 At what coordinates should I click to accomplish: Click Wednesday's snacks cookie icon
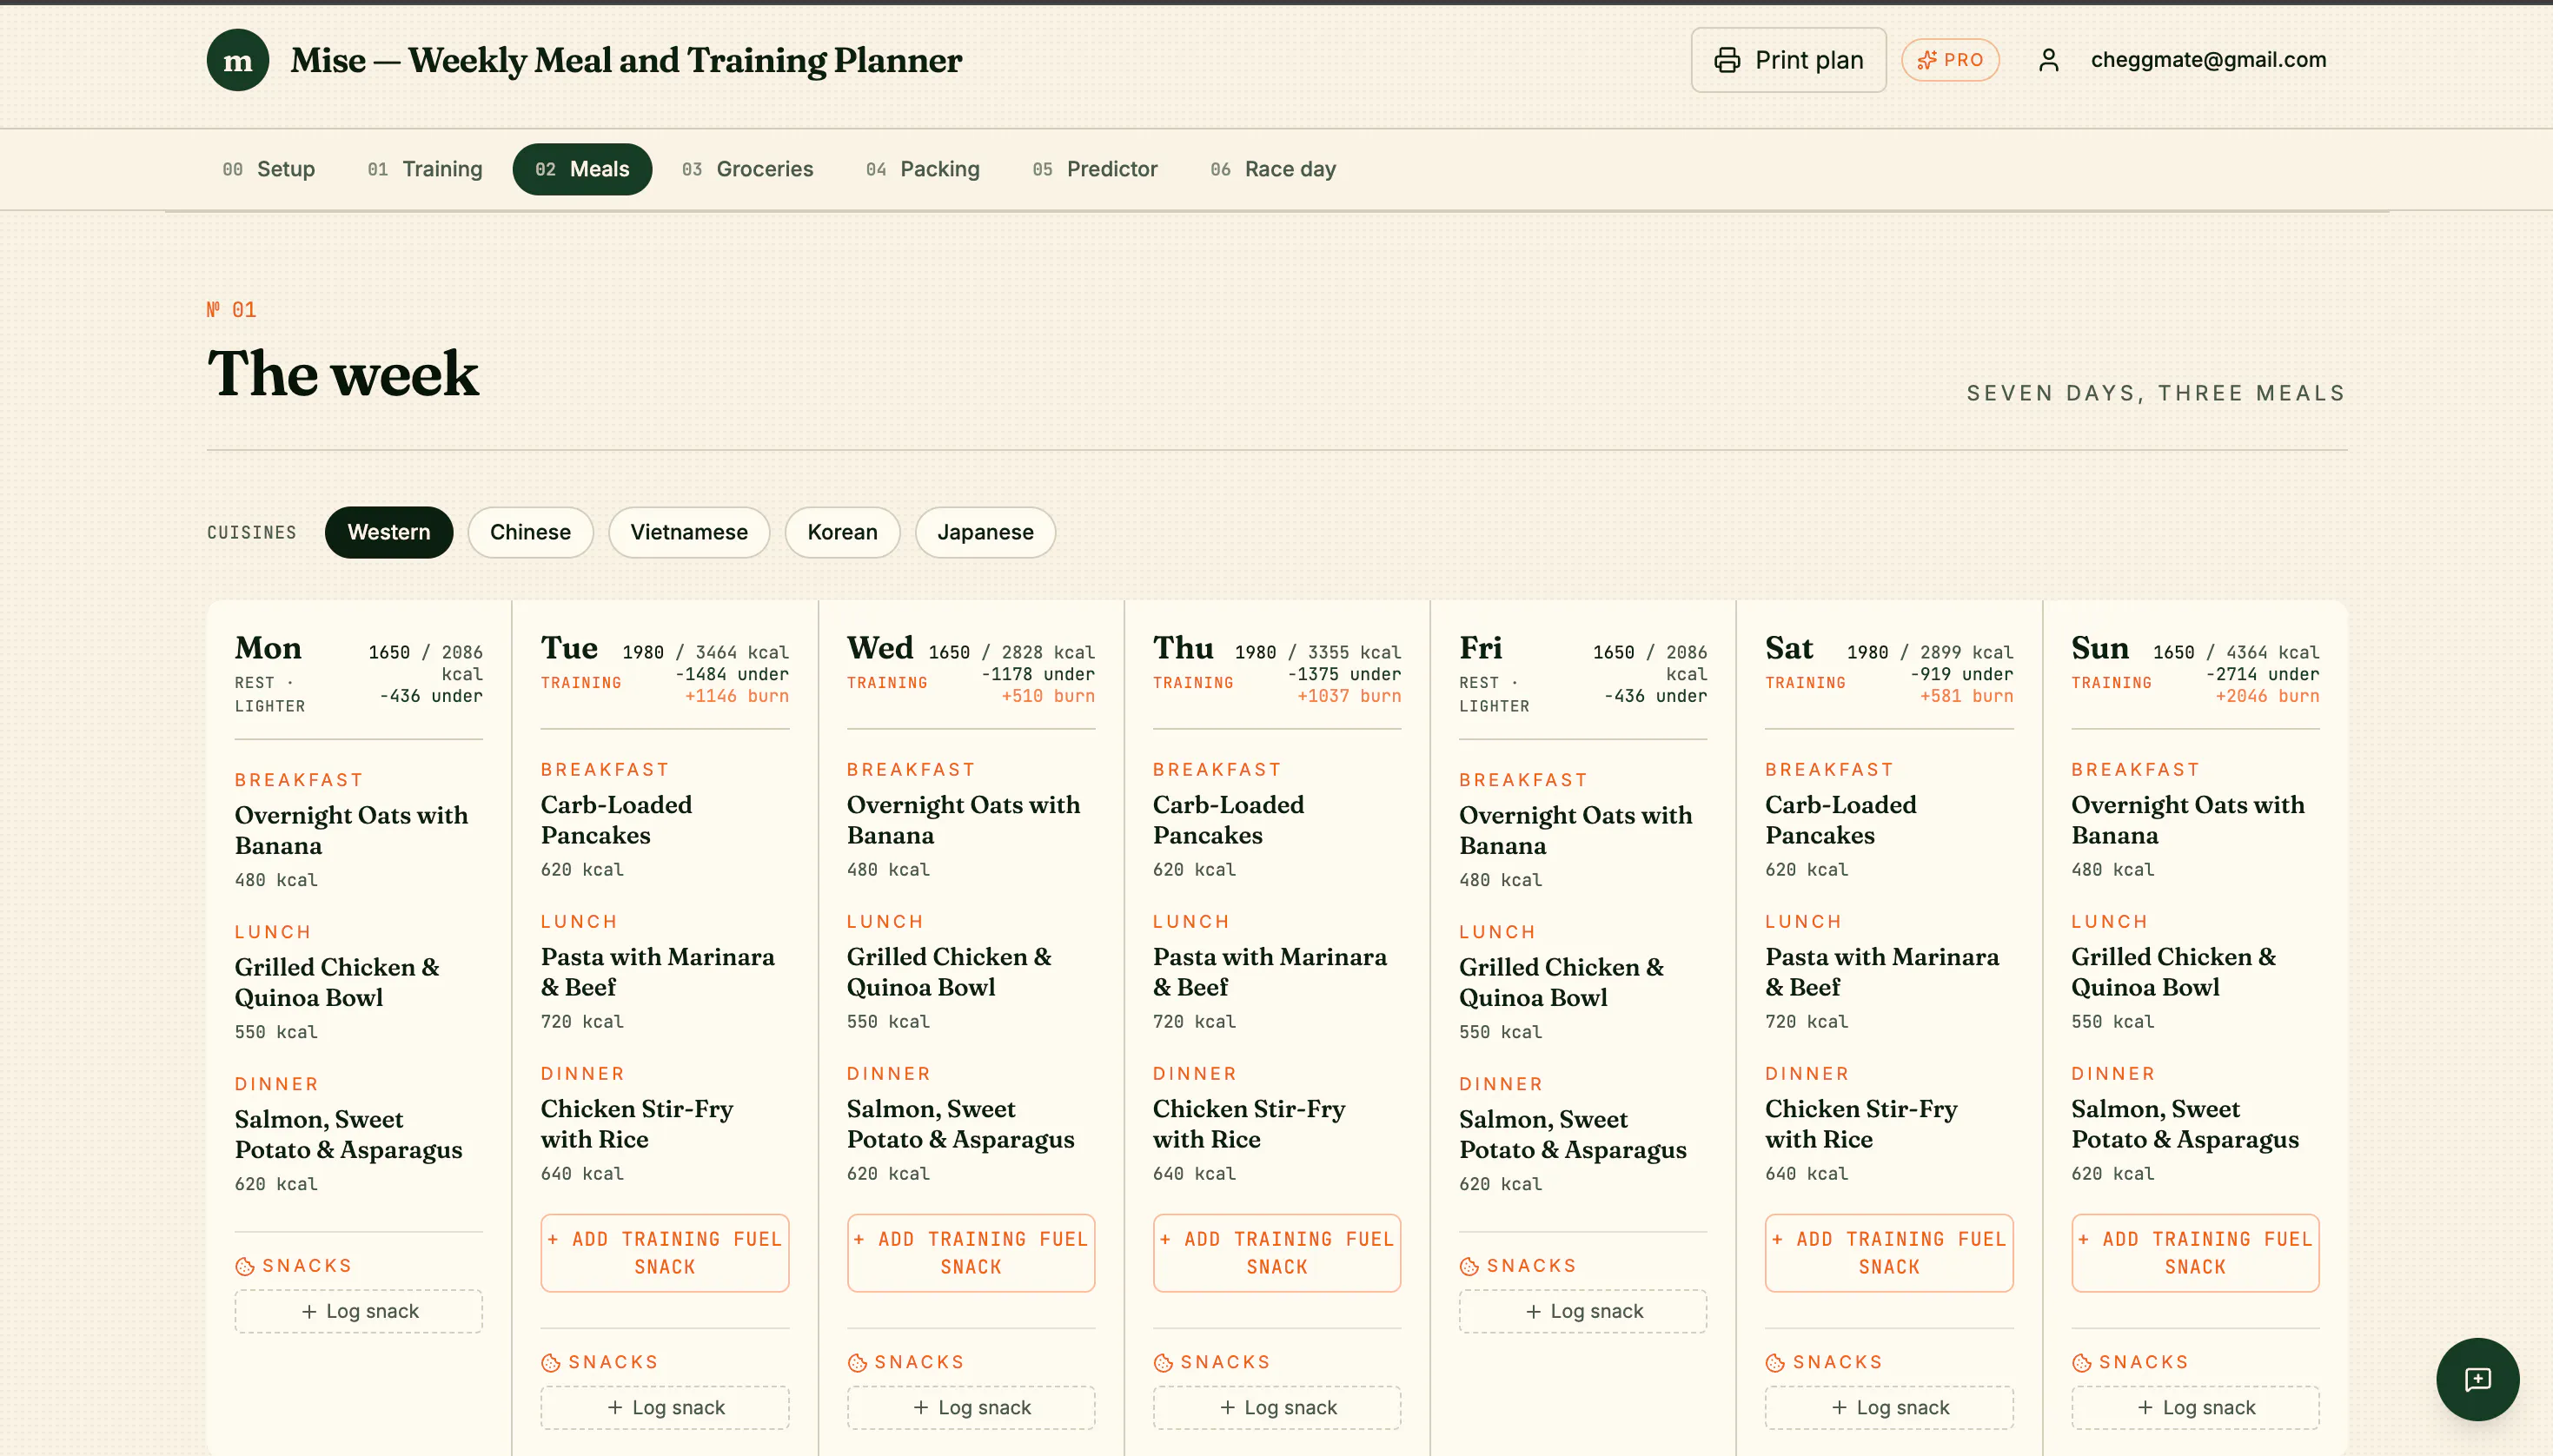(x=857, y=1362)
